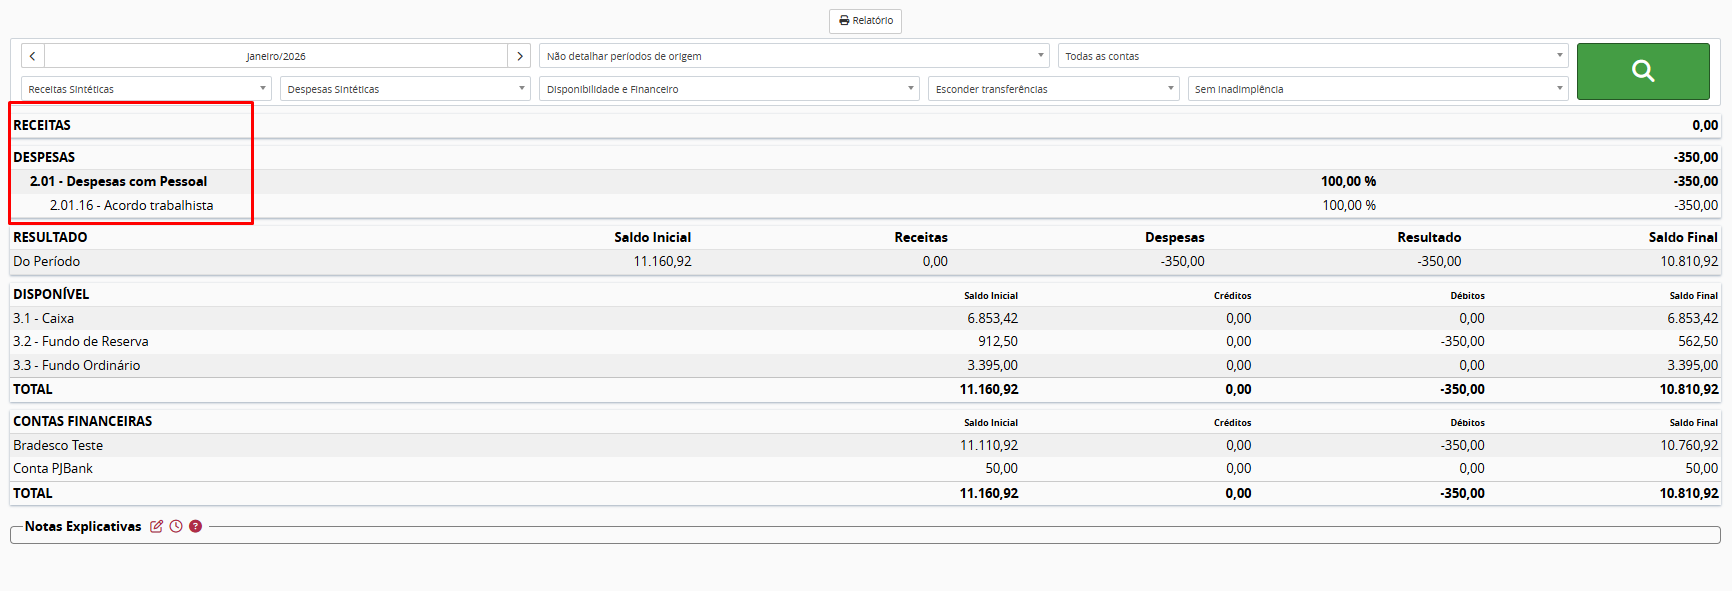The height and width of the screenshot is (591, 1732).
Task: Click the janeiro/2026 period field
Action: [x=276, y=56]
